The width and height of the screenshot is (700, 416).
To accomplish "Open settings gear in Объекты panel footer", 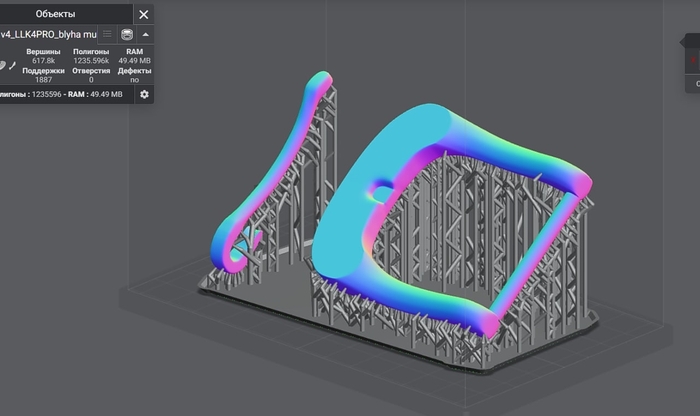I will pos(144,94).
